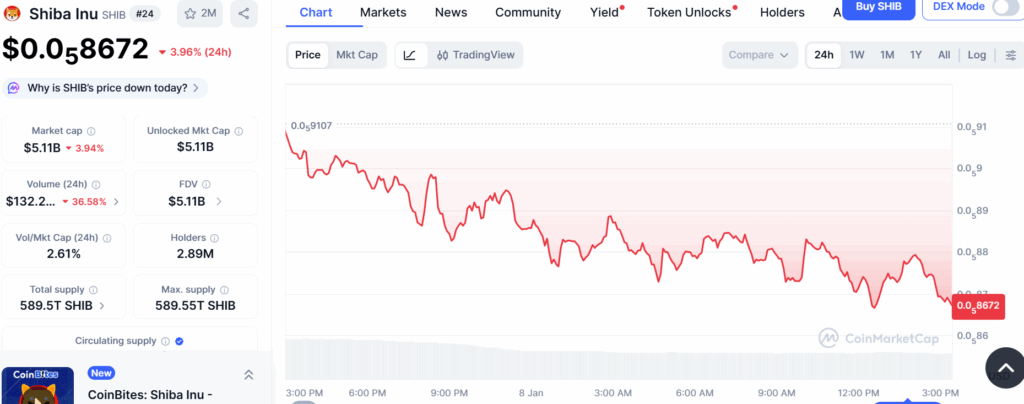This screenshot has height=404, width=1024.
Task: Click the Shiba Inu coin logo
Action: pos(13,14)
